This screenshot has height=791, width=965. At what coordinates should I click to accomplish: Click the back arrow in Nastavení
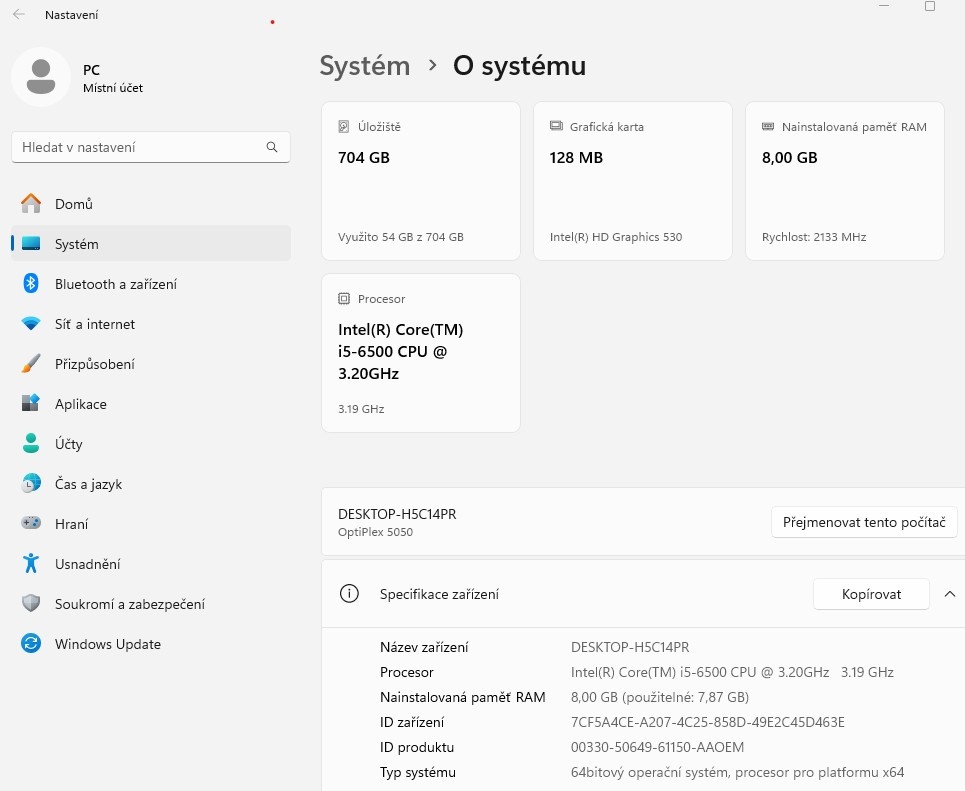coord(19,15)
